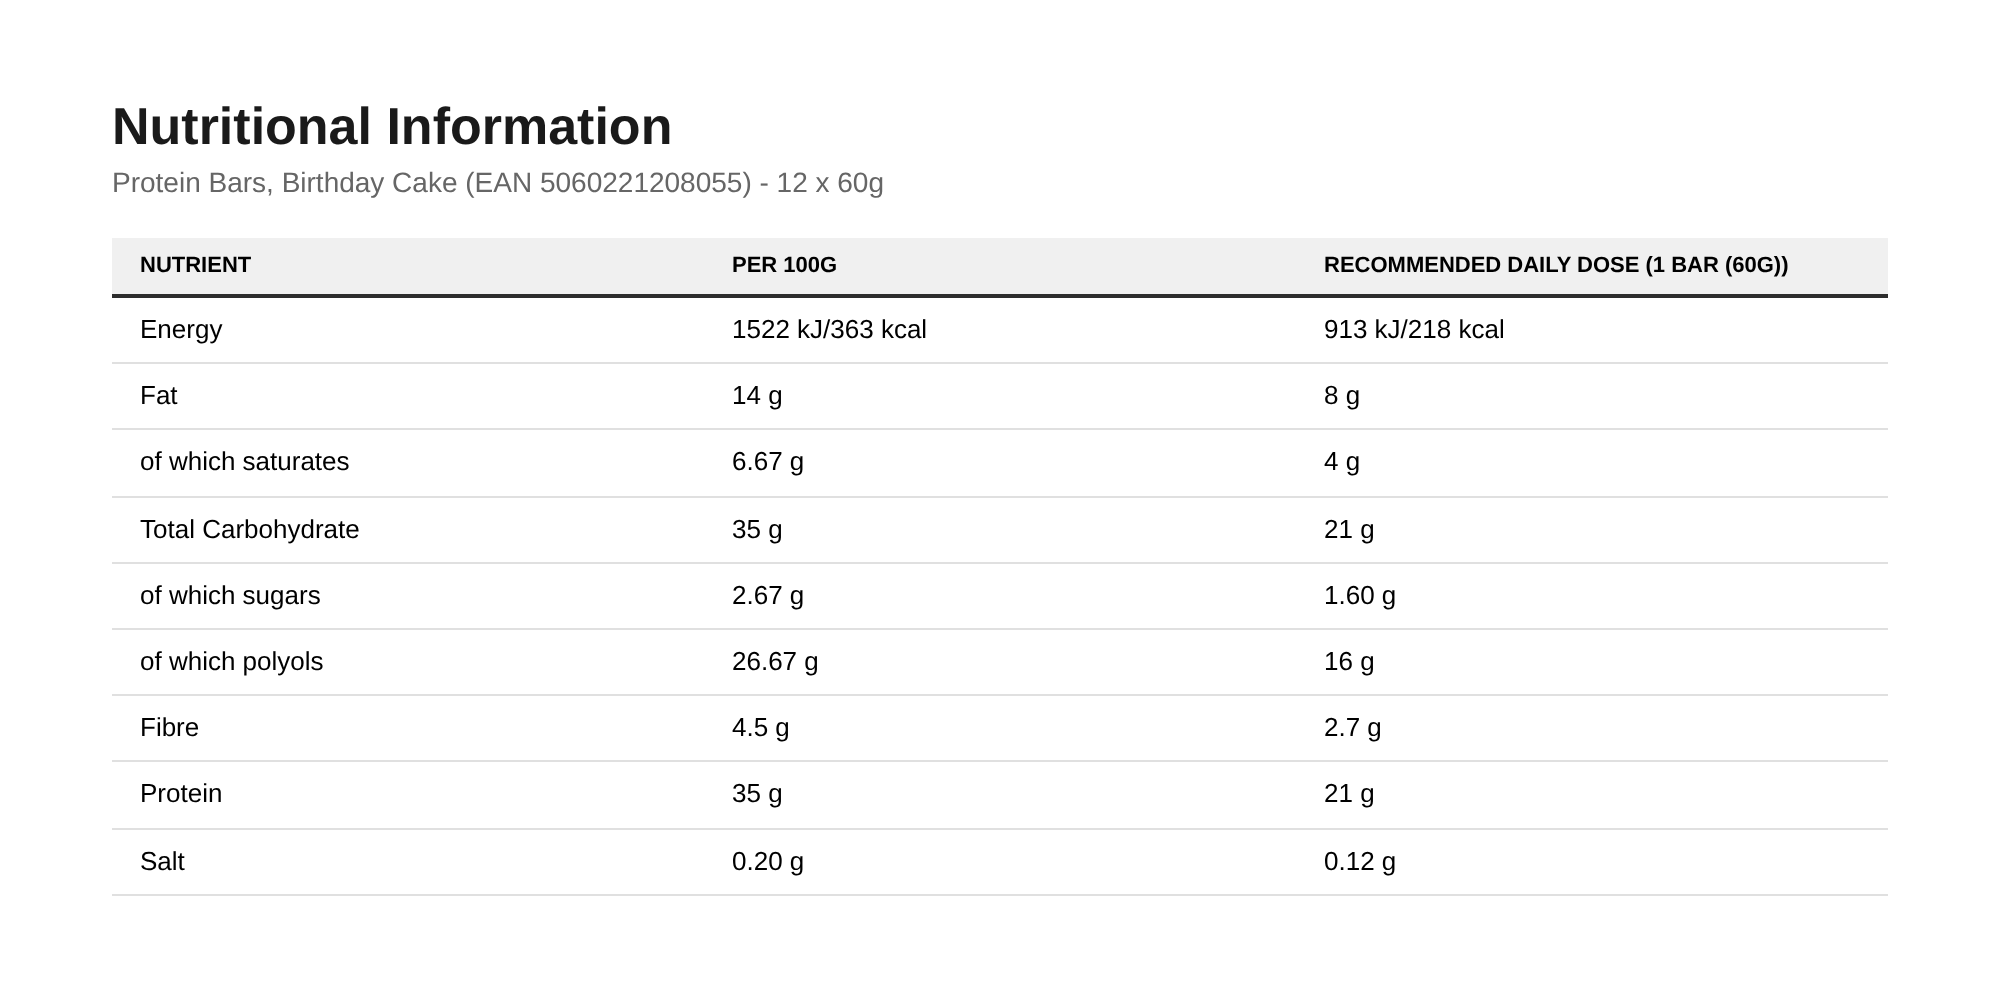Select the 'of which polyols' label
This screenshot has height=992, width=2000.
click(x=231, y=662)
